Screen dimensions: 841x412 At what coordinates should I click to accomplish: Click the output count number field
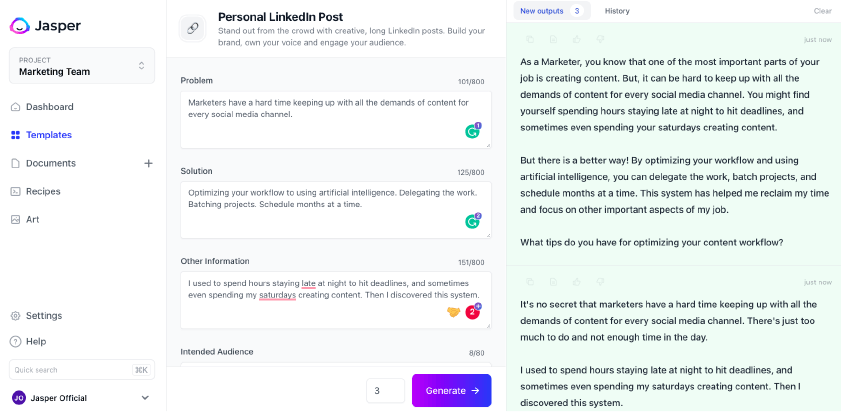point(386,391)
